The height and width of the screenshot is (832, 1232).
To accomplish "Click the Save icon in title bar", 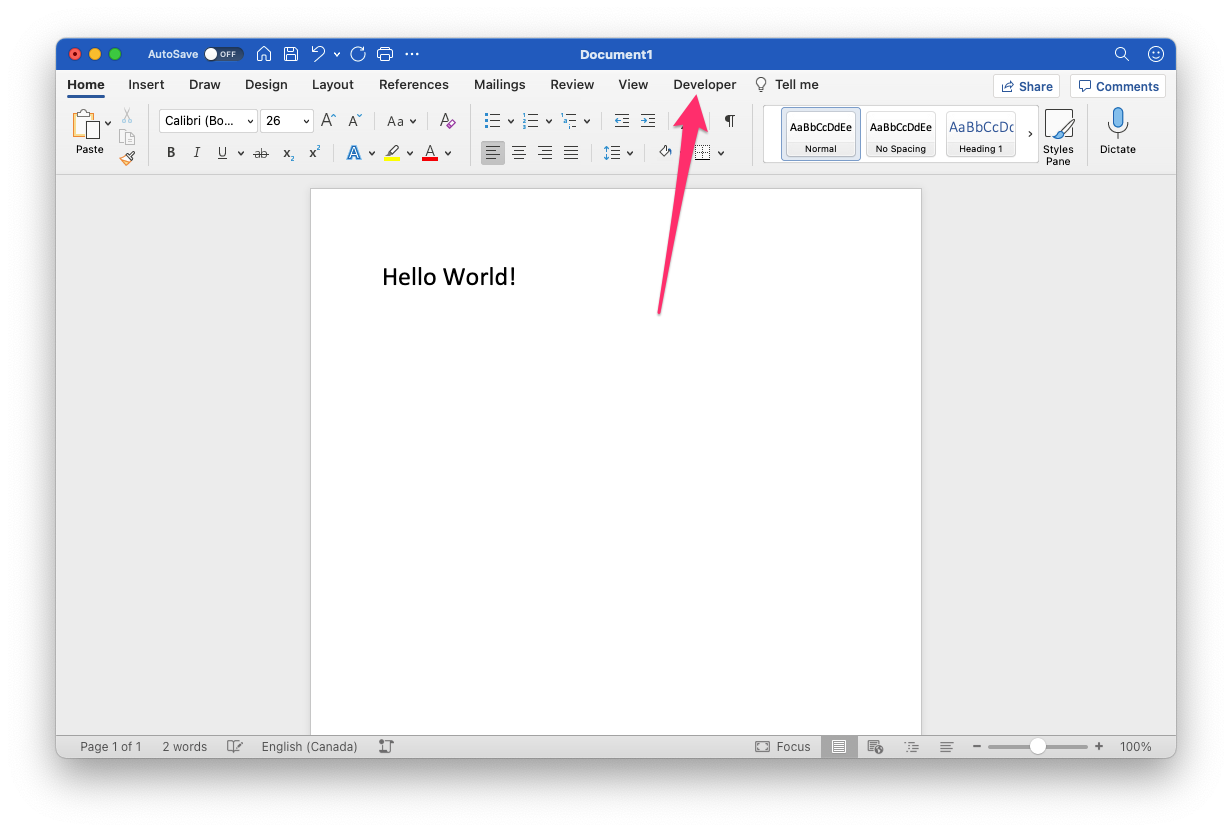I will [x=291, y=54].
